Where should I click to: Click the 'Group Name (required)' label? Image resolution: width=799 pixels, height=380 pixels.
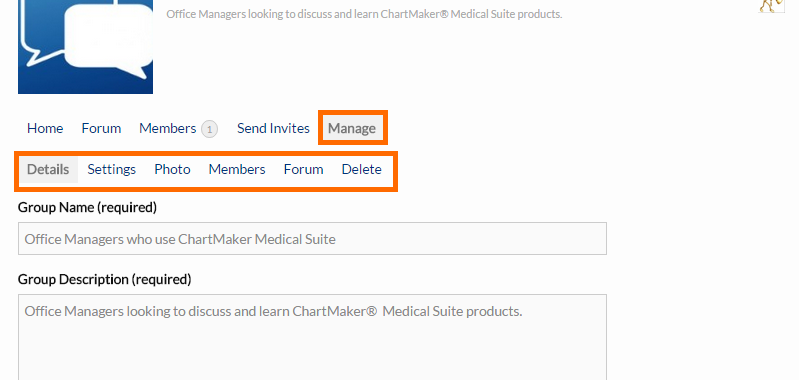(87, 207)
